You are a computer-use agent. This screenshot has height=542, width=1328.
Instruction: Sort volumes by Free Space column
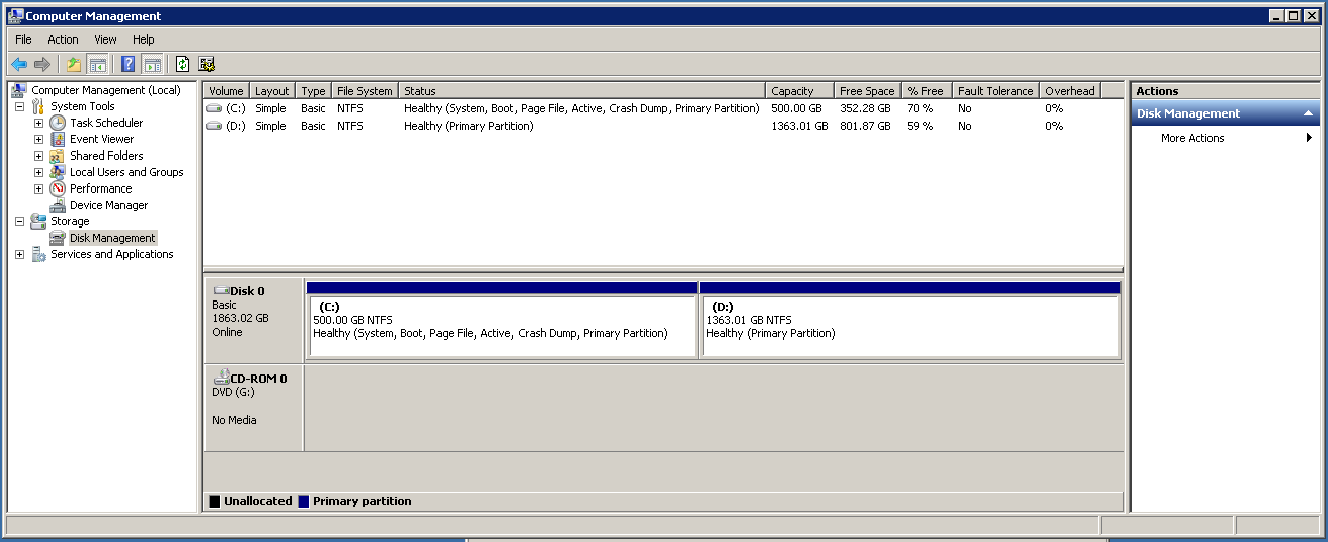tap(867, 90)
